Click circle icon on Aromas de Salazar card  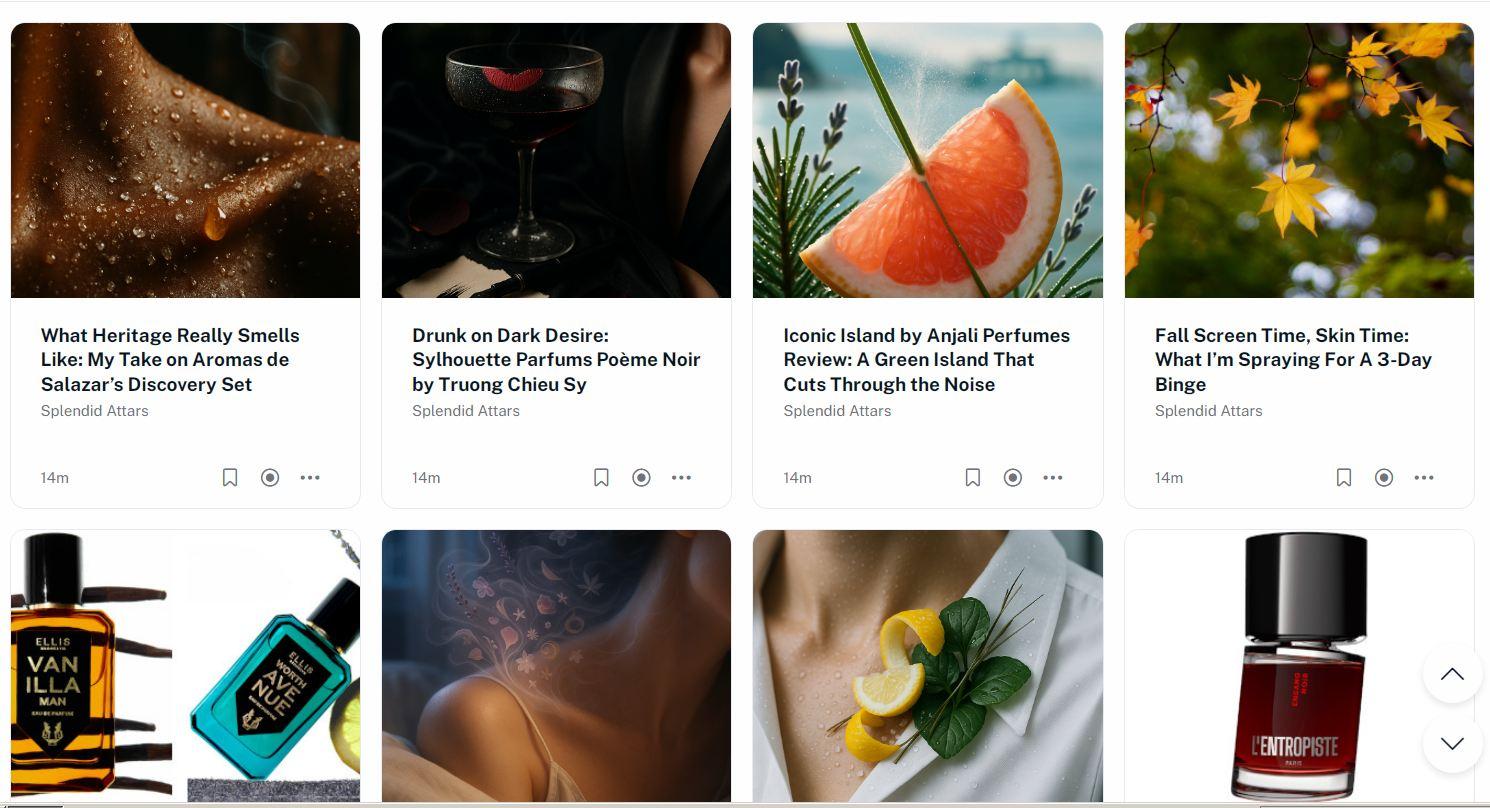pyautogui.click(x=270, y=478)
